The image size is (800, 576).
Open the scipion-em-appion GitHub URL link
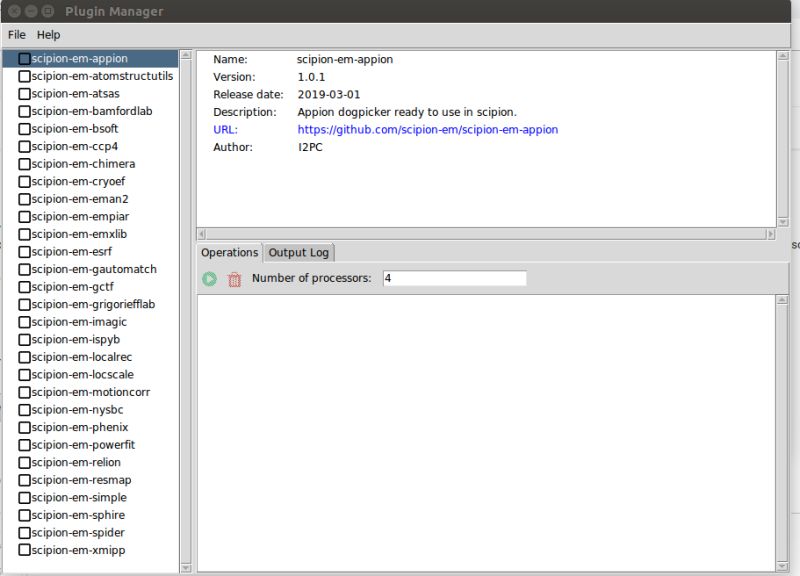pyautogui.click(x=428, y=129)
